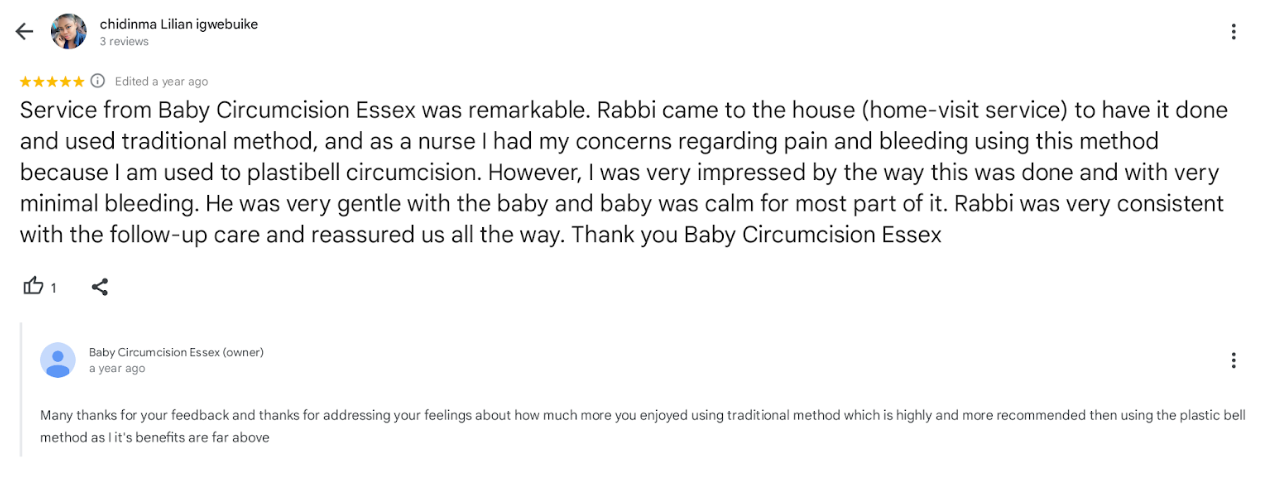The image size is (1262, 482).
Task: Click the like count next to thumbs-up
Action: pos(54,288)
